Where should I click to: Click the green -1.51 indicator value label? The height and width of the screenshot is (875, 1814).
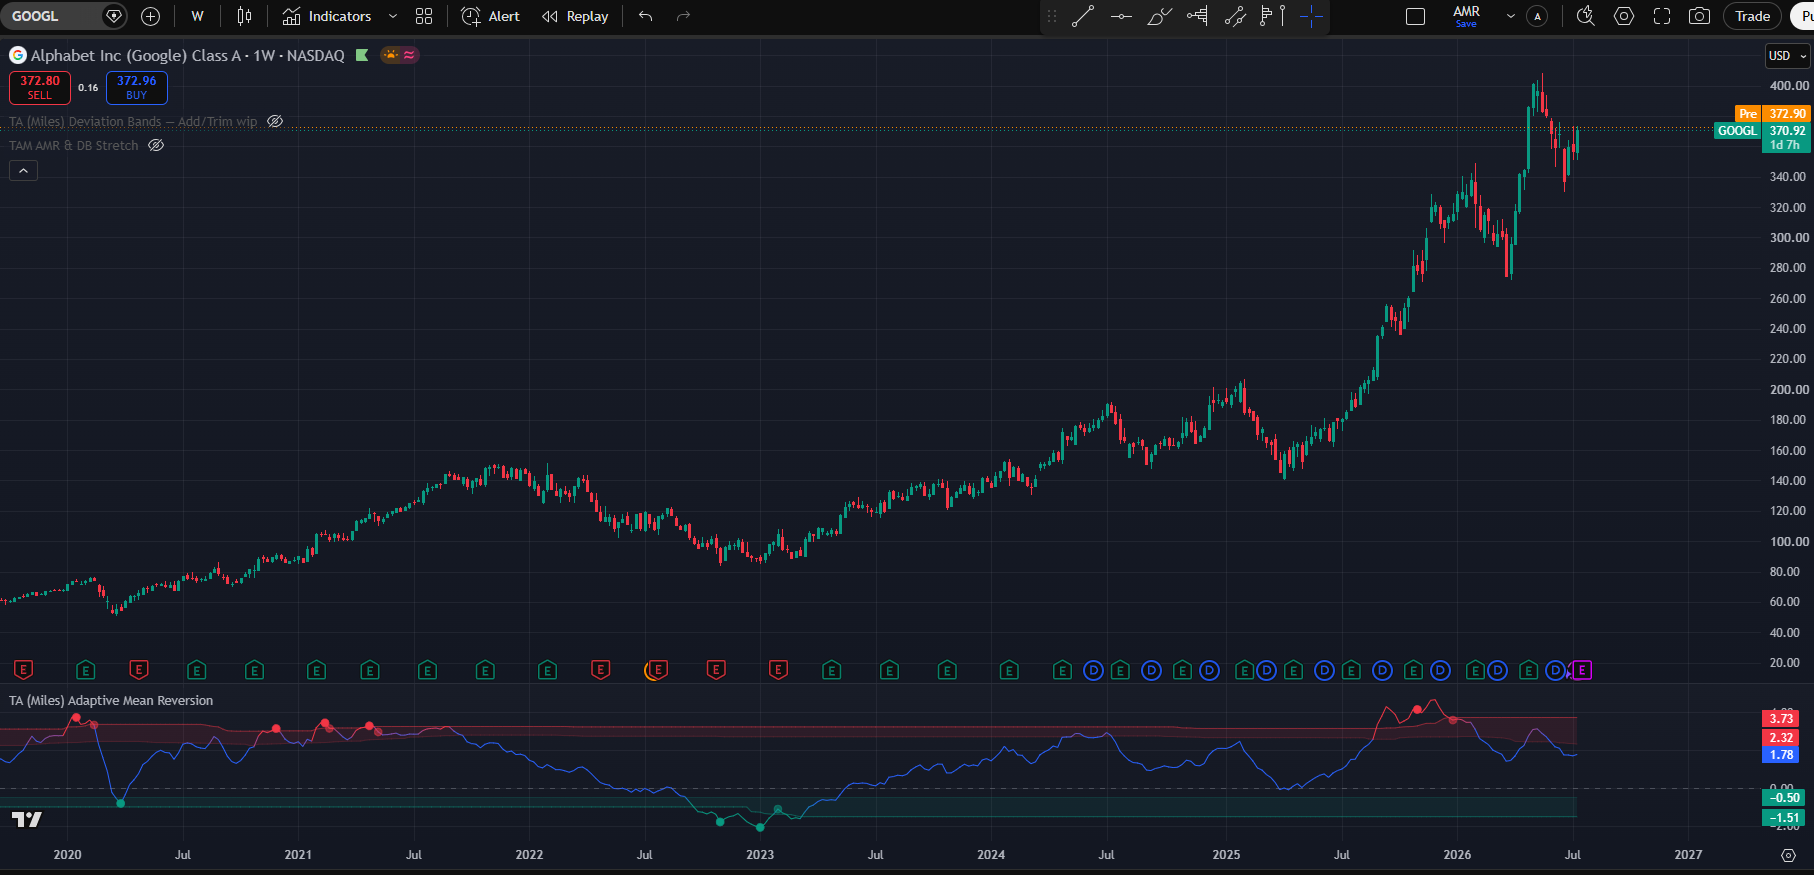coord(1784,818)
